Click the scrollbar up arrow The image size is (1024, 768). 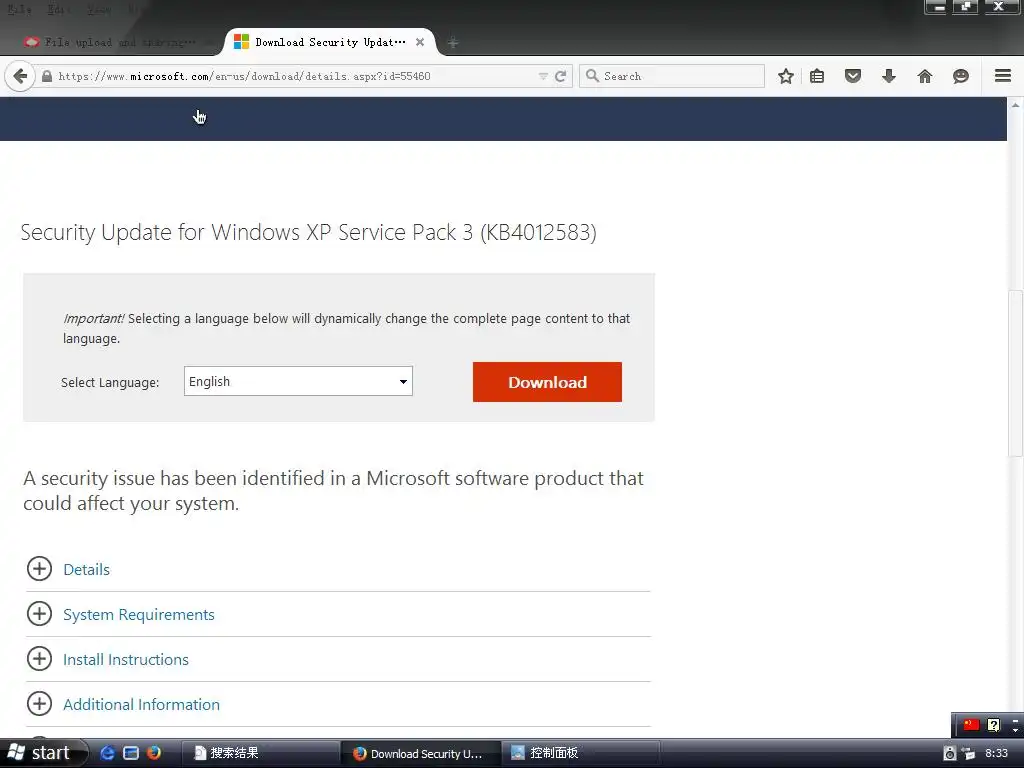(1016, 104)
